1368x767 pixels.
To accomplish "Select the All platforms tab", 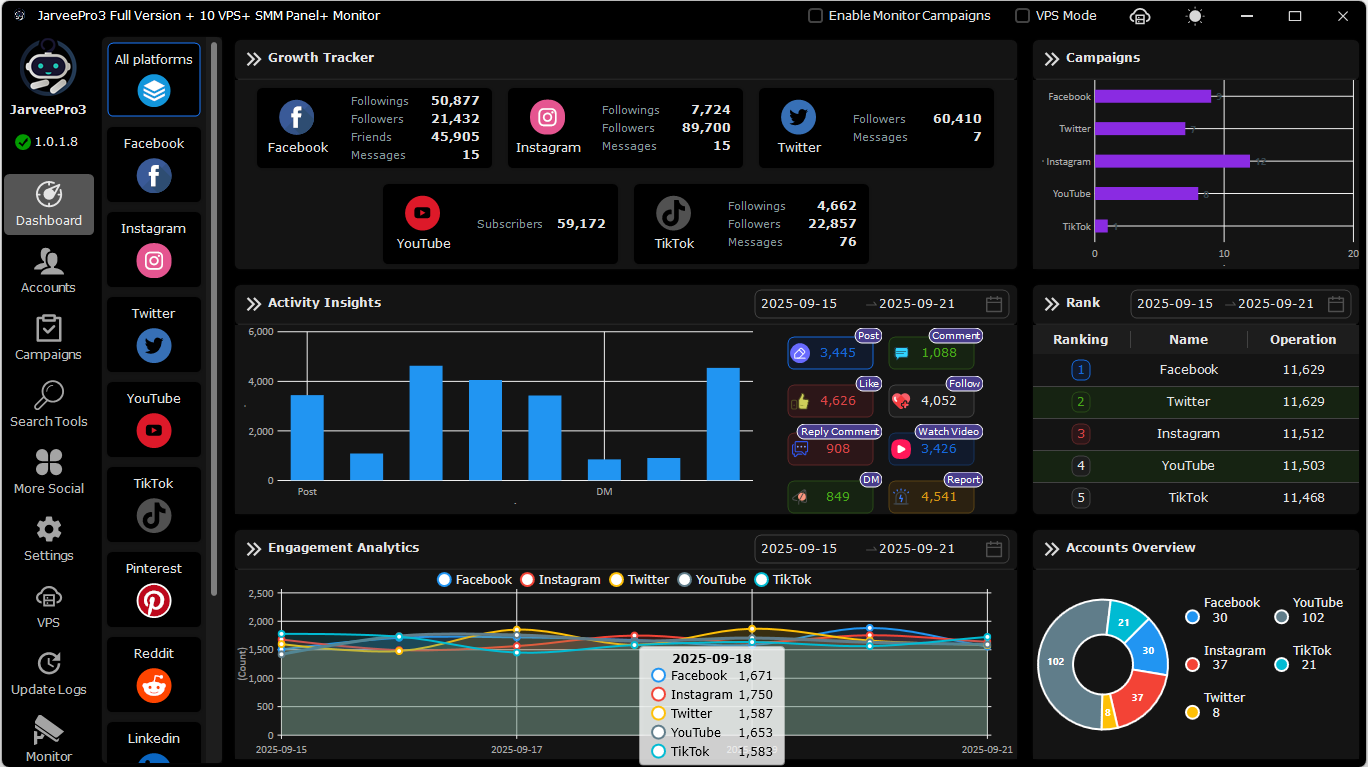I will [x=154, y=80].
